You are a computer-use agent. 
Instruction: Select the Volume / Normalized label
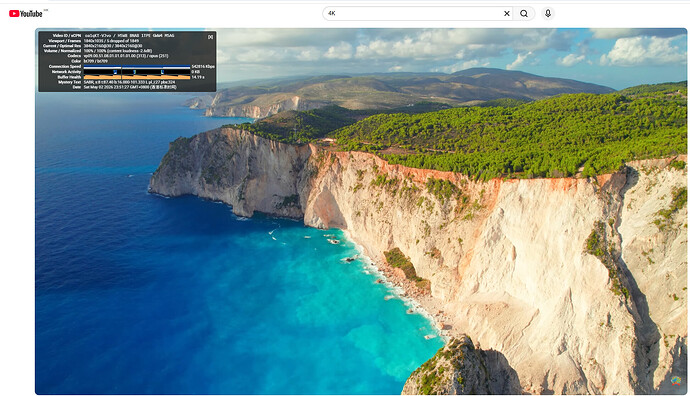pyautogui.click(x=62, y=51)
